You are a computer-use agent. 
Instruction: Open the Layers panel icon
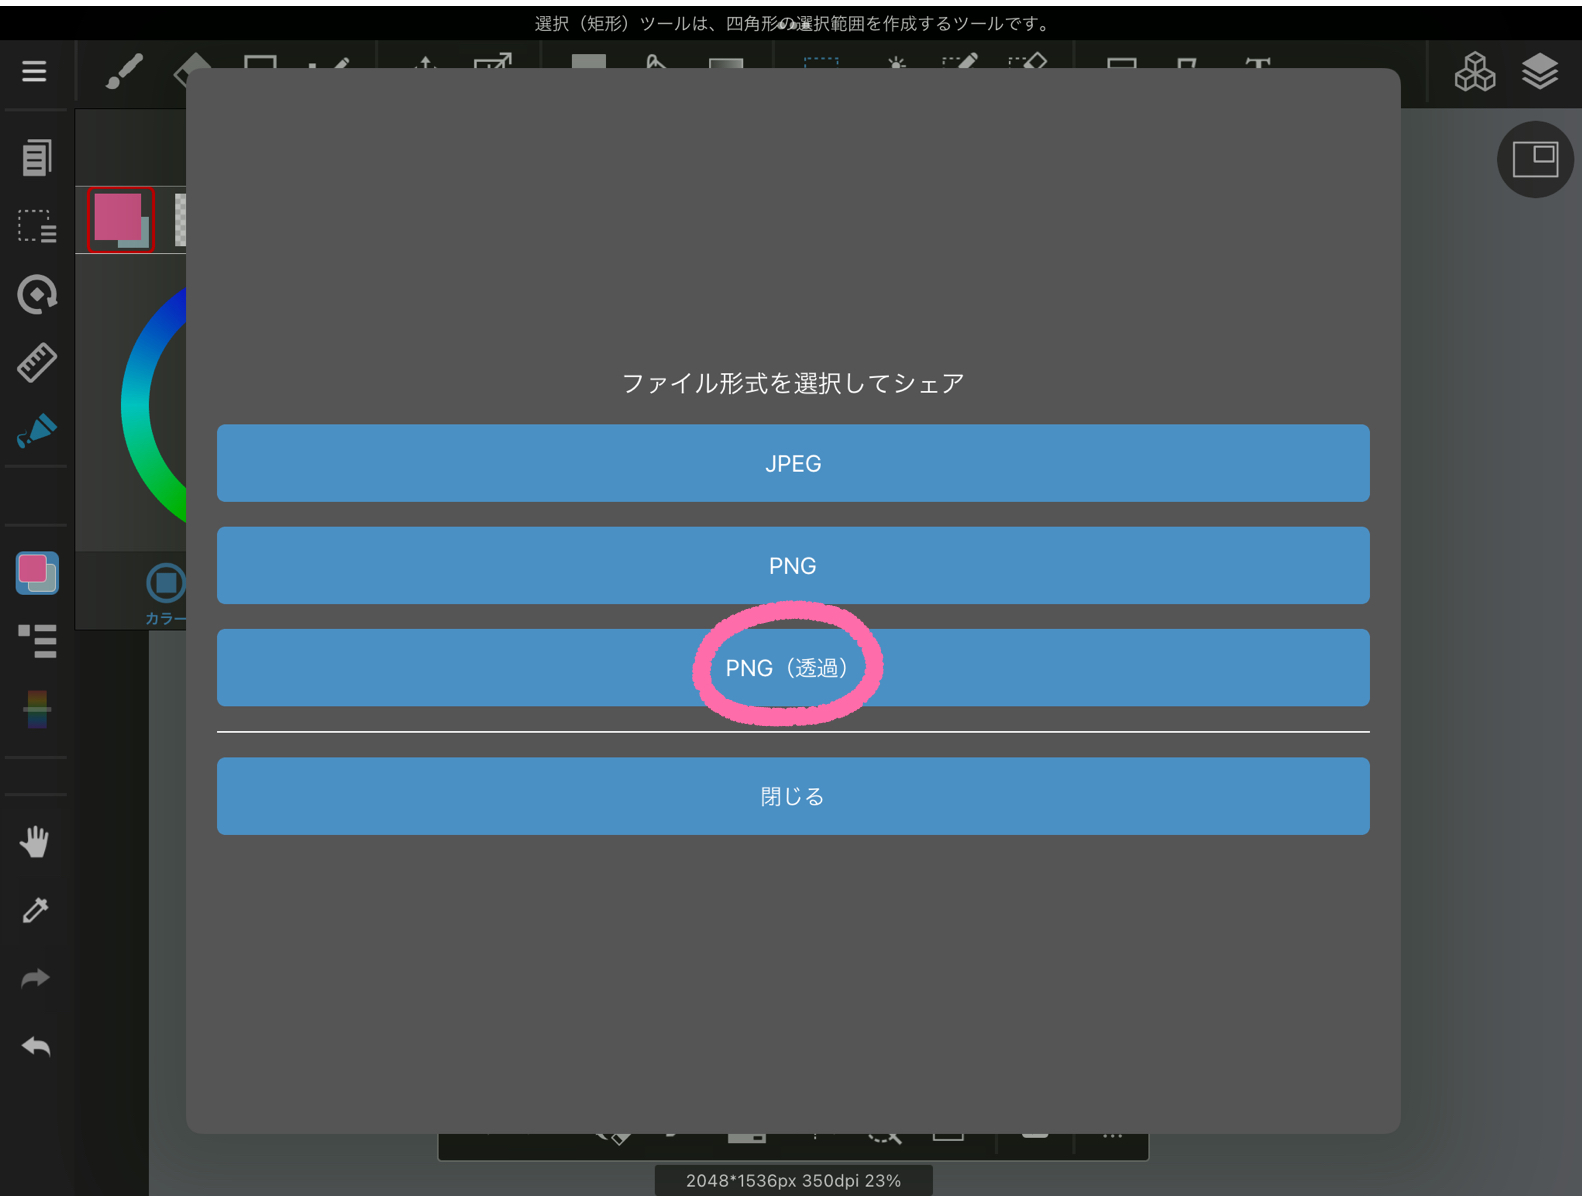click(x=1540, y=71)
